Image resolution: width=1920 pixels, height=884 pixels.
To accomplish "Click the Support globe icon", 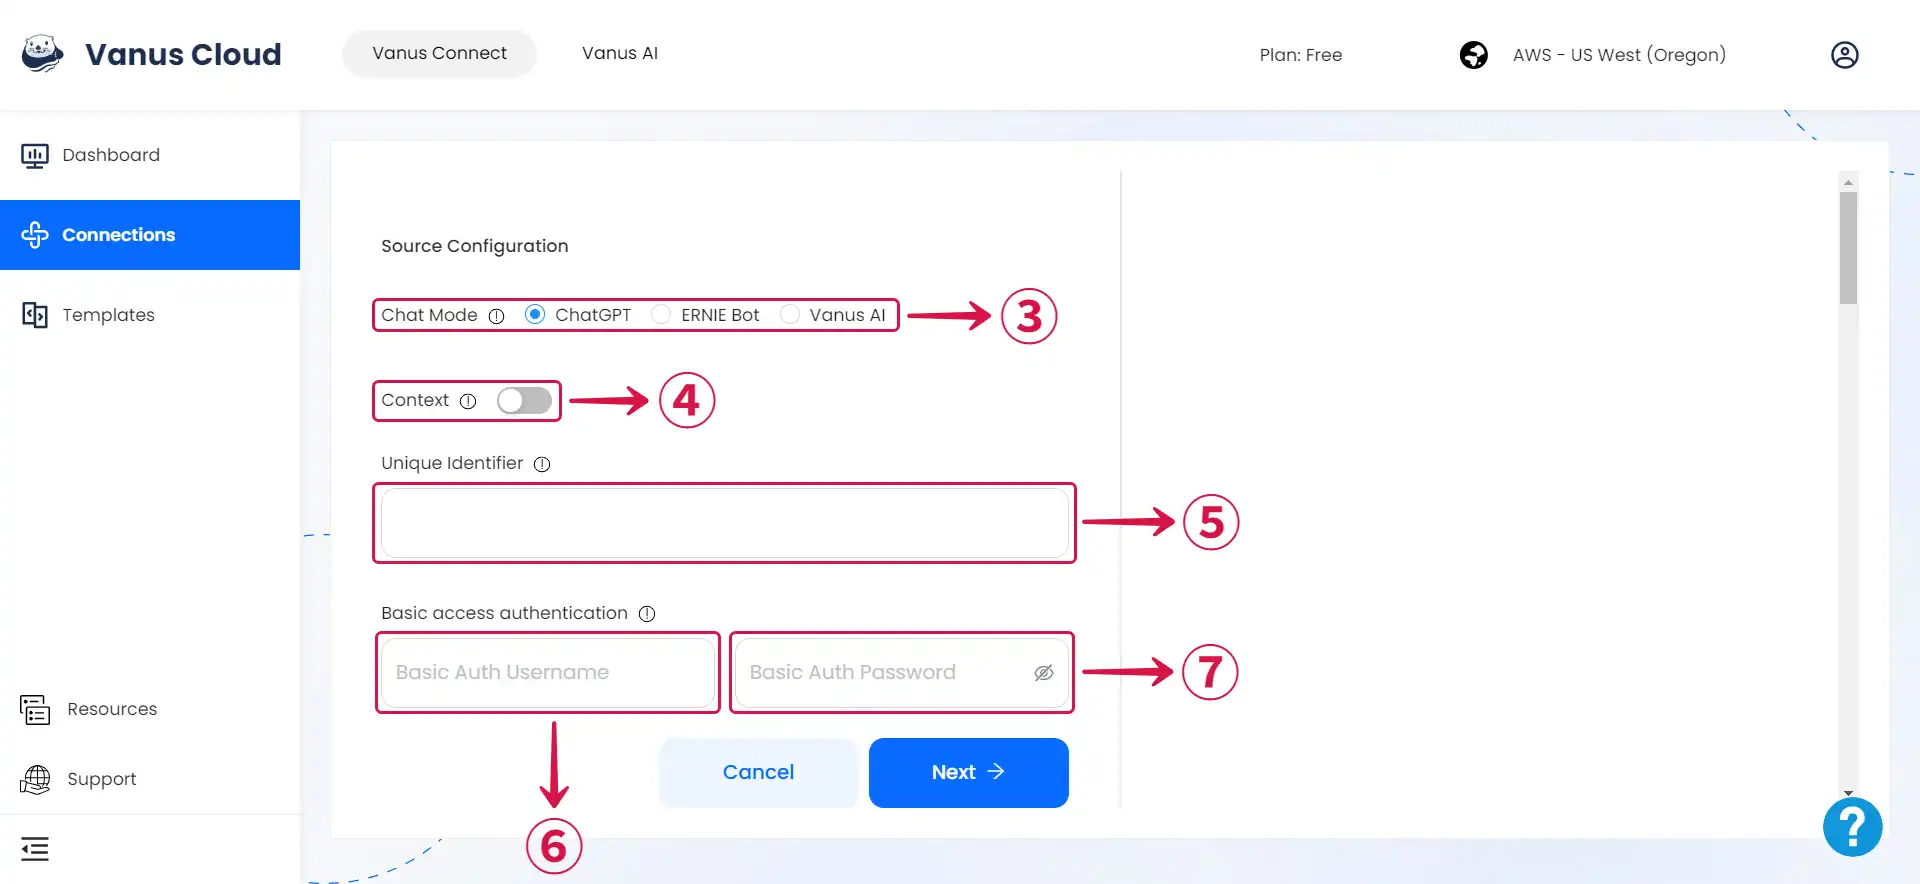I will [35, 779].
